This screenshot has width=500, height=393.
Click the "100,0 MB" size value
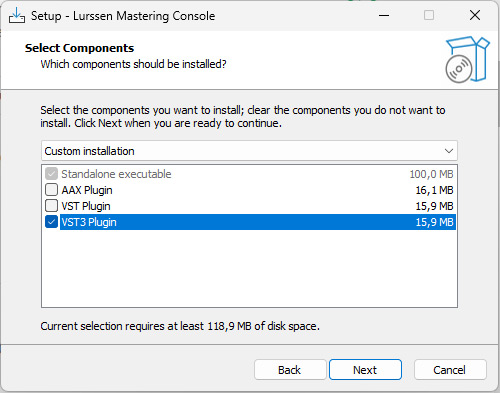(431, 174)
